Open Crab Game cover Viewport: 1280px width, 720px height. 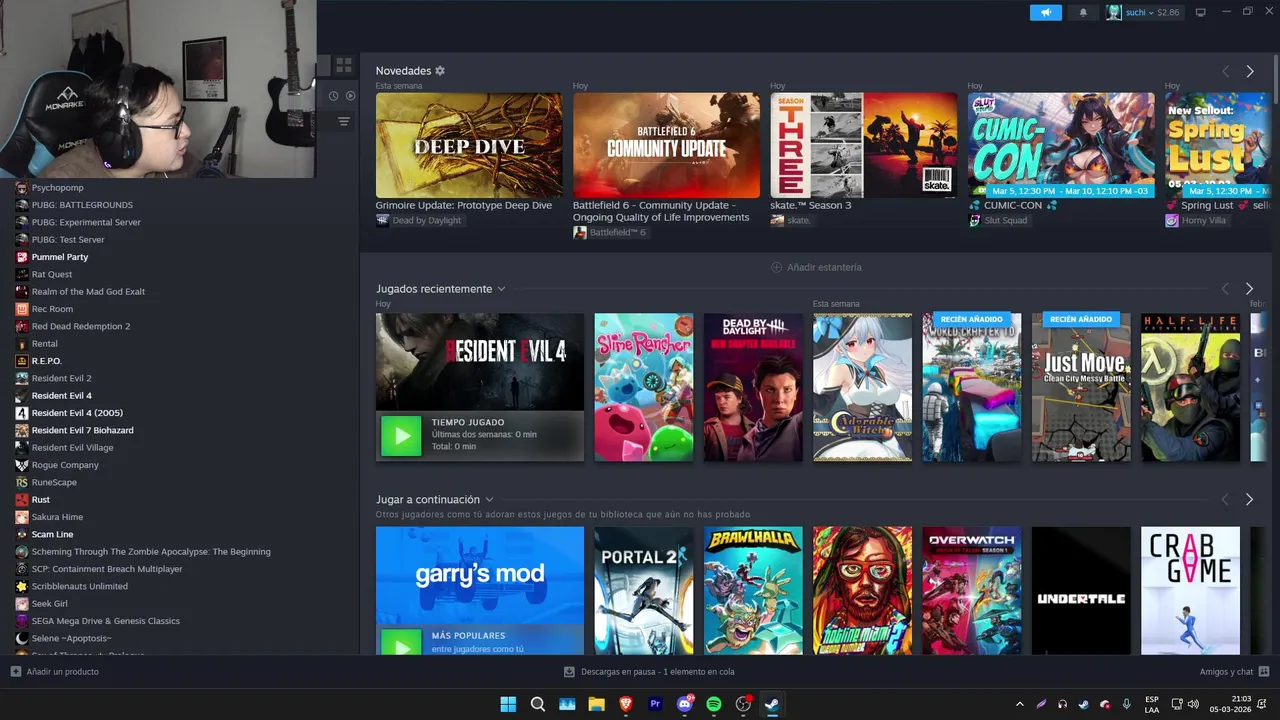tap(1190, 591)
